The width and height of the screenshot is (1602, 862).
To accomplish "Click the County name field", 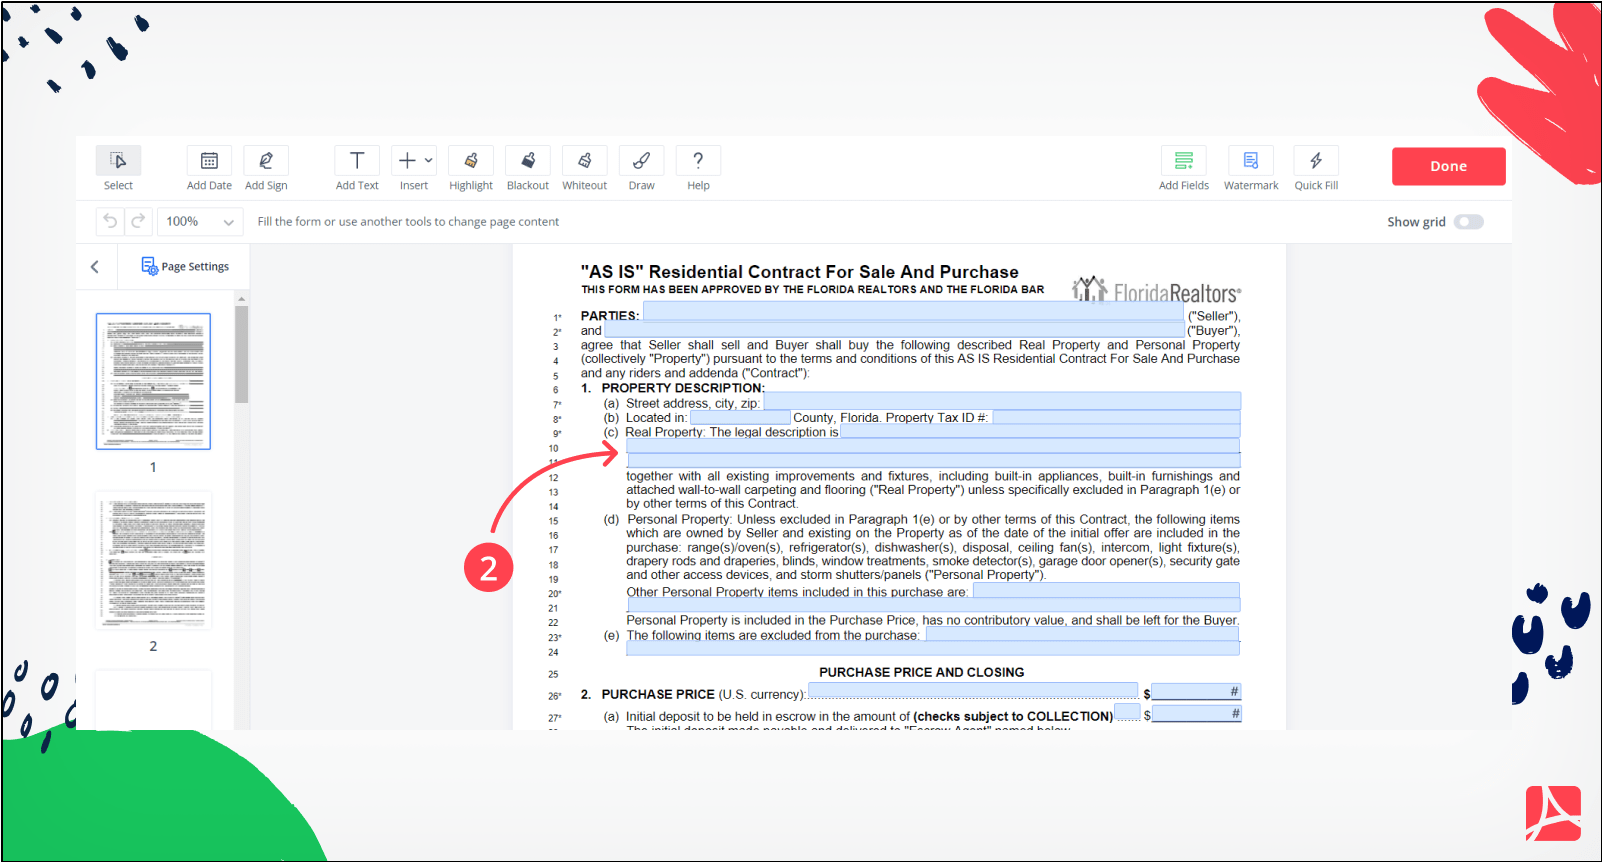I will click(740, 417).
